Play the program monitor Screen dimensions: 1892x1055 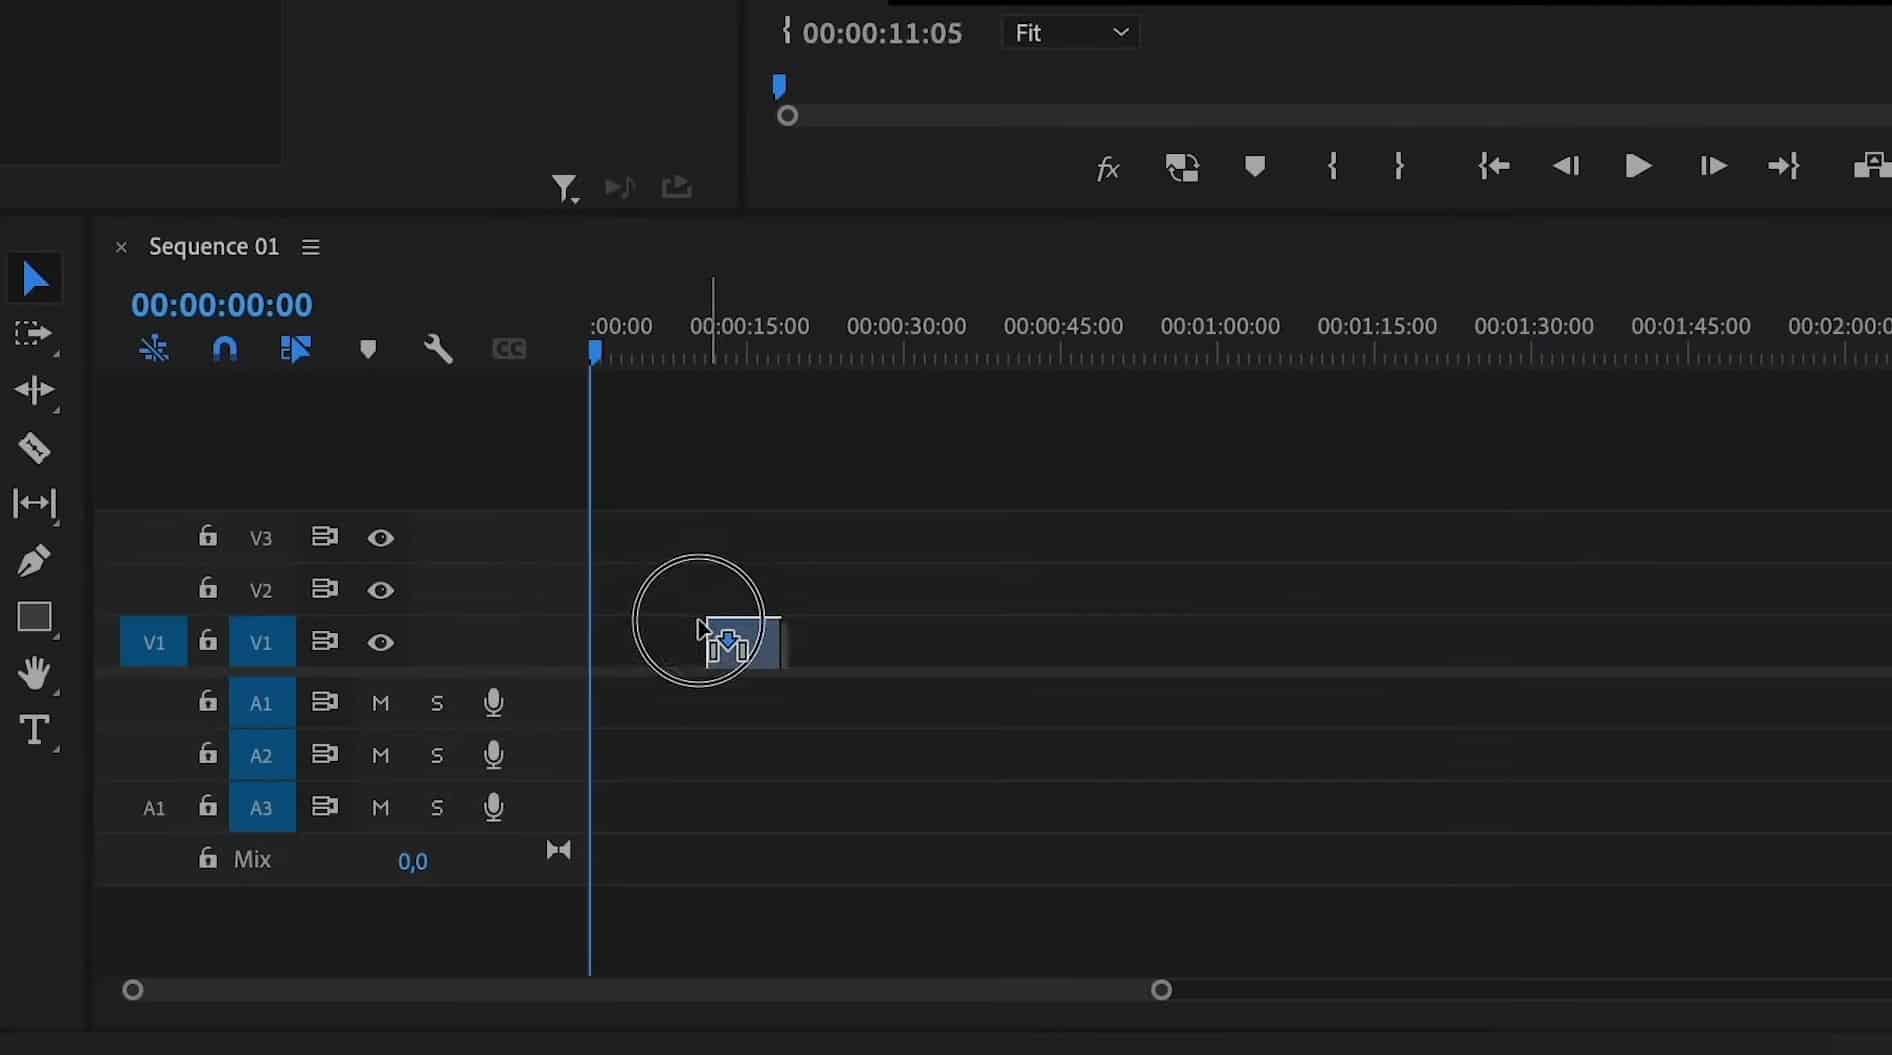tap(1638, 166)
